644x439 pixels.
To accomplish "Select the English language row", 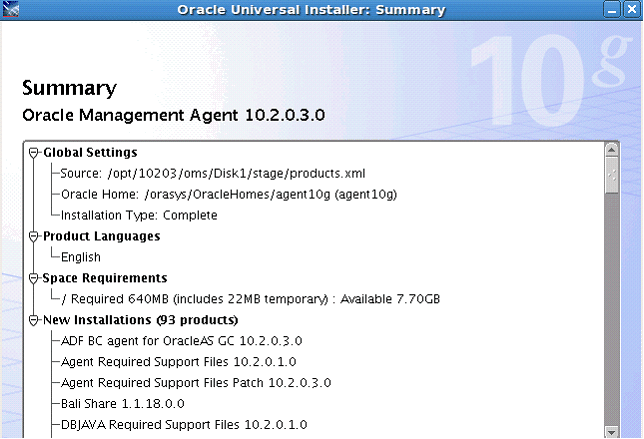I will tap(81, 257).
